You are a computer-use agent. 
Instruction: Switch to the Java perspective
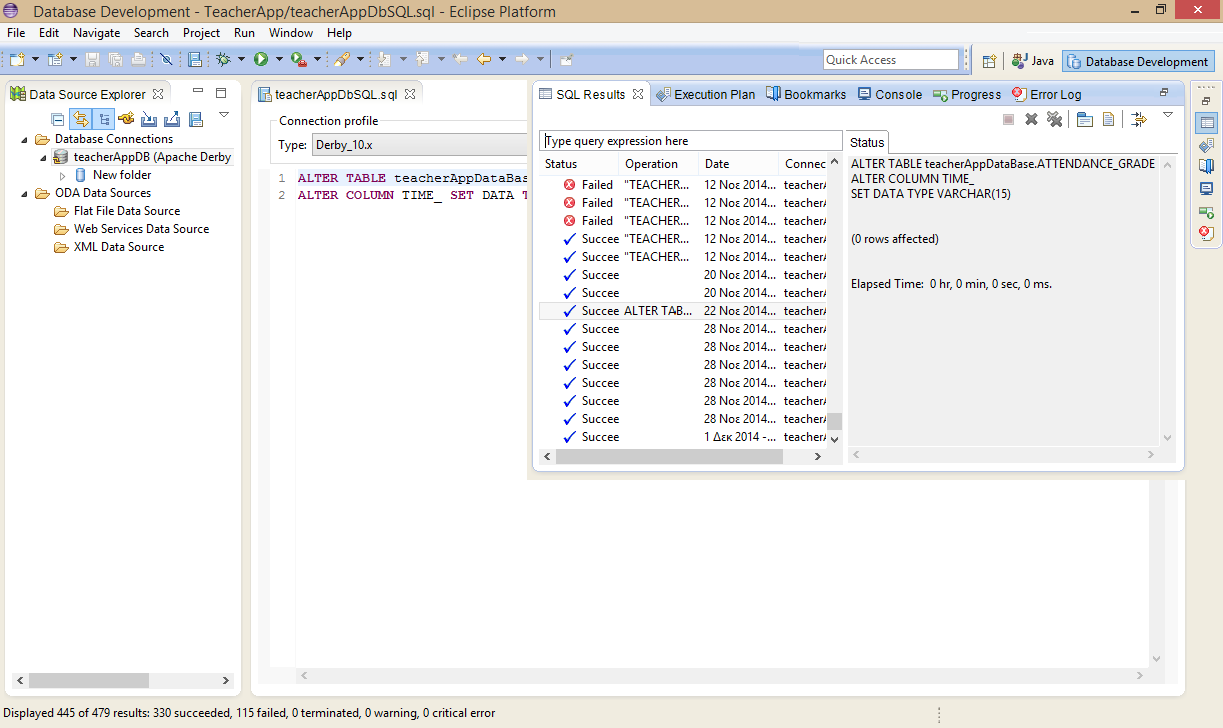click(1033, 61)
